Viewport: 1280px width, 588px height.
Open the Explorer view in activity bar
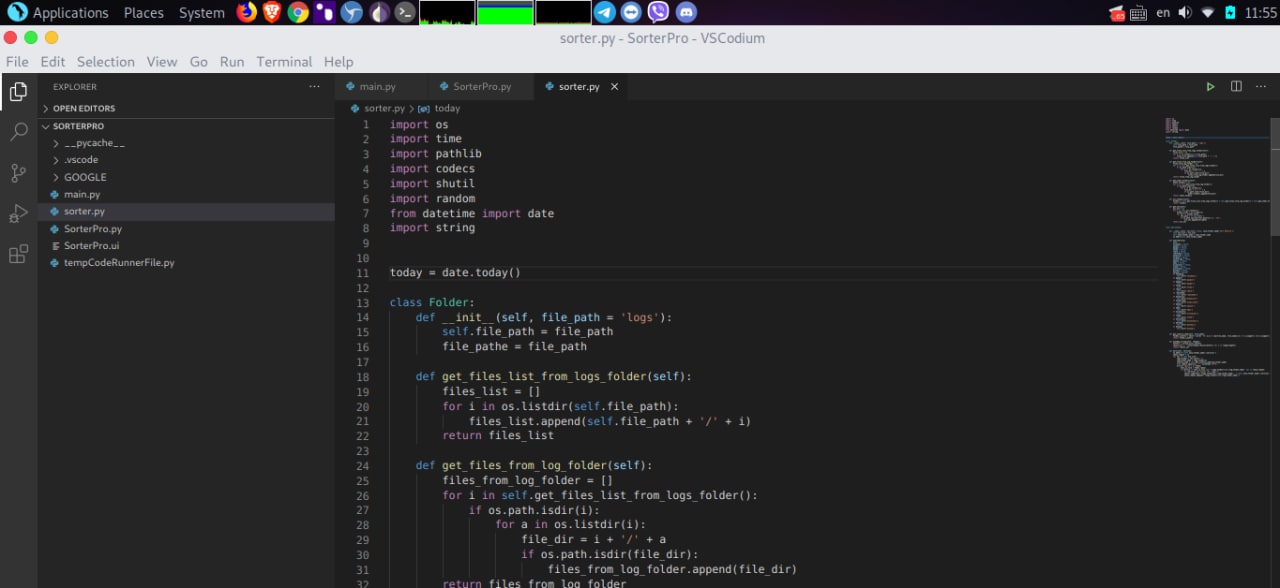pos(18,92)
